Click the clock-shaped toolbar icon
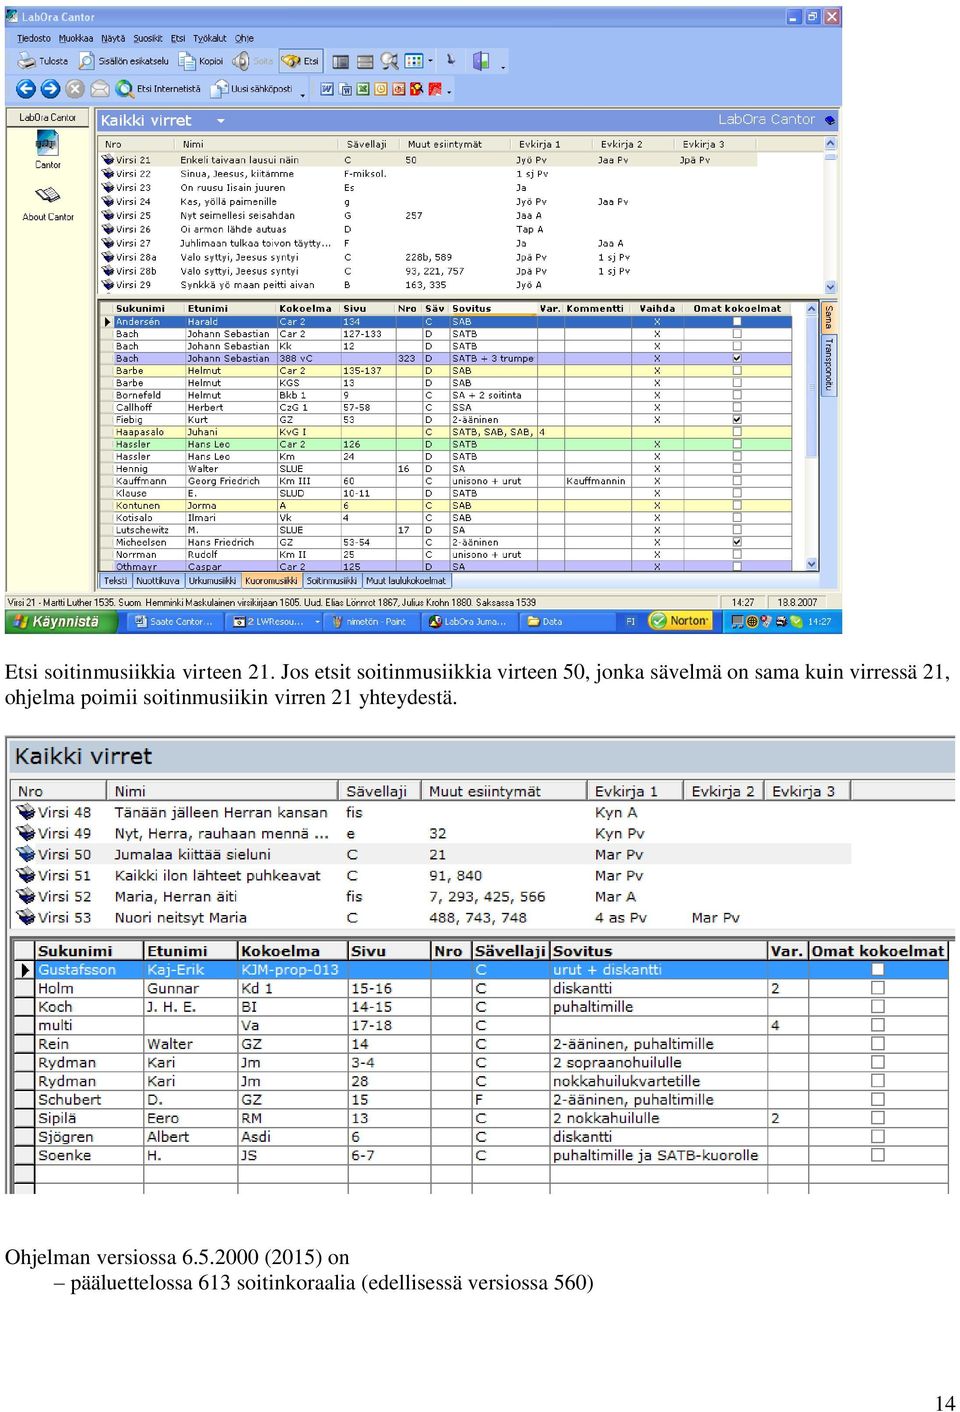Screen dimensions: 960x1412 pyautogui.click(x=381, y=89)
